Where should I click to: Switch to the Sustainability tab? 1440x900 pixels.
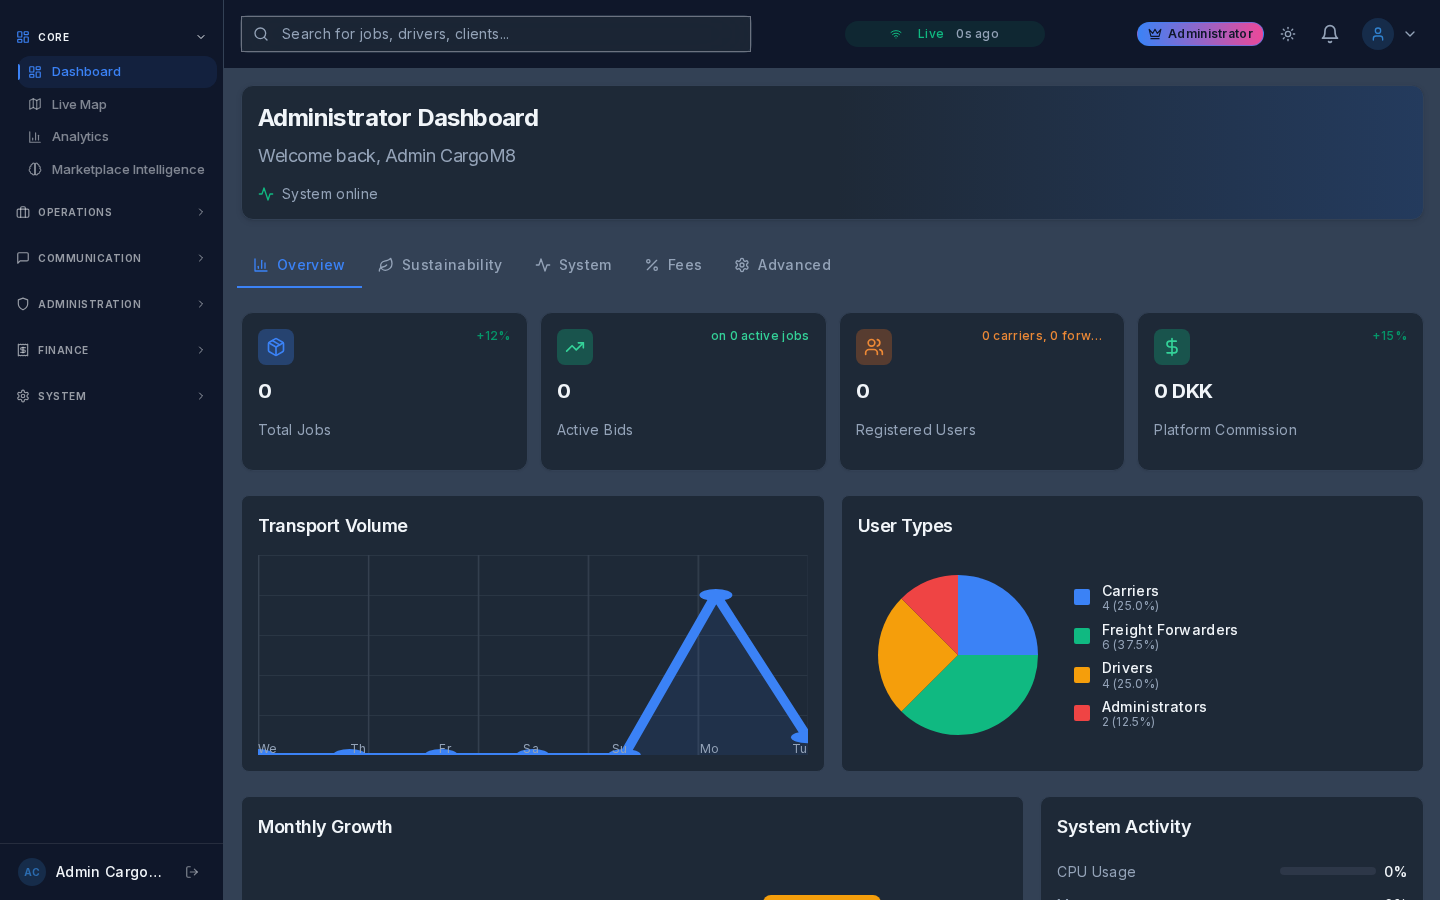point(440,265)
